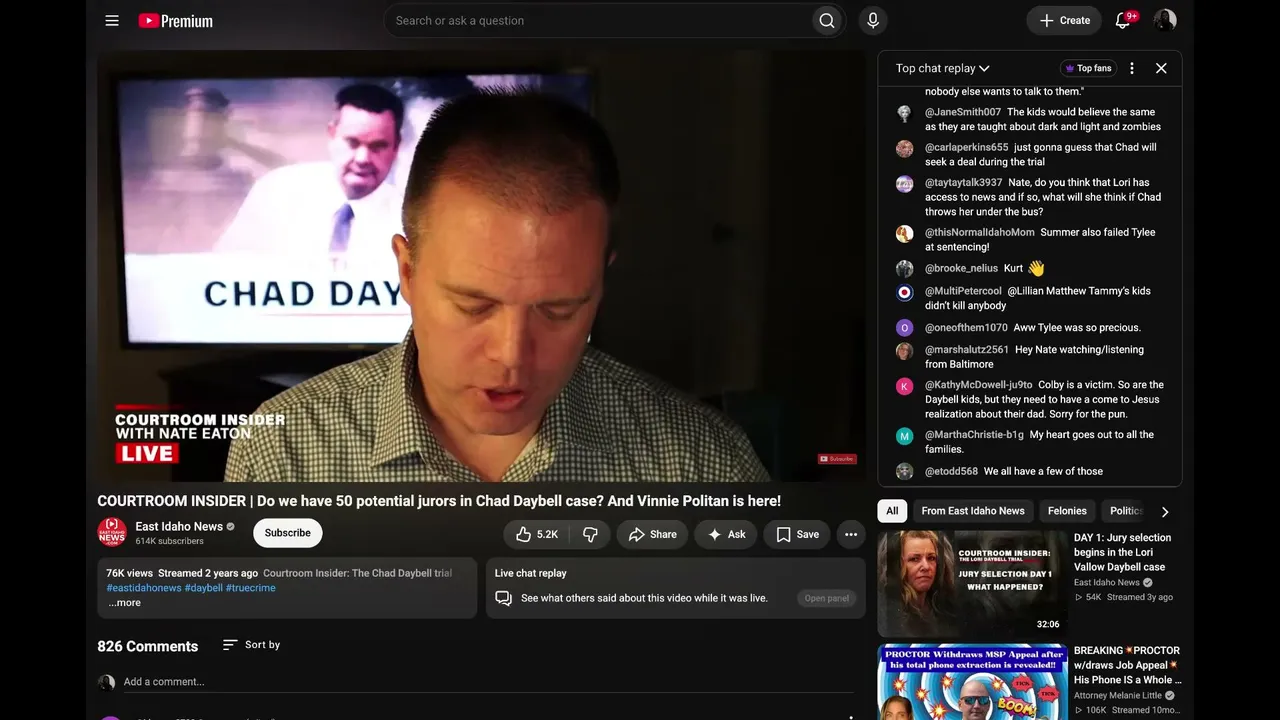Image resolution: width=1280 pixels, height=720 pixels.
Task: Open @brooke_nelius chat avatar
Action: click(905, 269)
